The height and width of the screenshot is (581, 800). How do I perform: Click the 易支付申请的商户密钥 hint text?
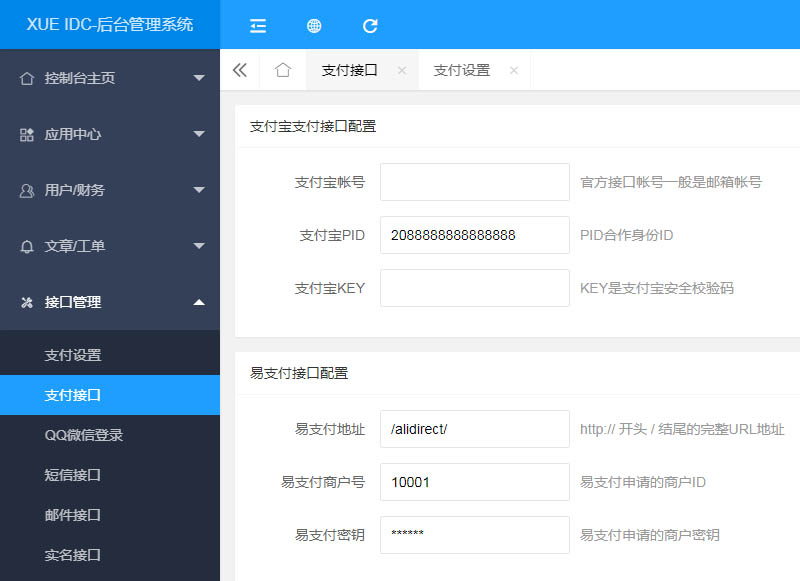click(650, 535)
